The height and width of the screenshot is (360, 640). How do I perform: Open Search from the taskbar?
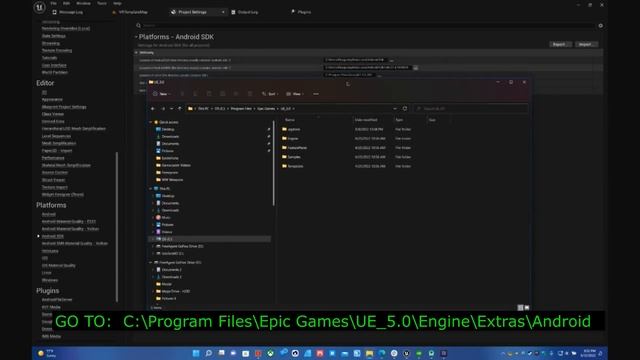(x=209, y=353)
